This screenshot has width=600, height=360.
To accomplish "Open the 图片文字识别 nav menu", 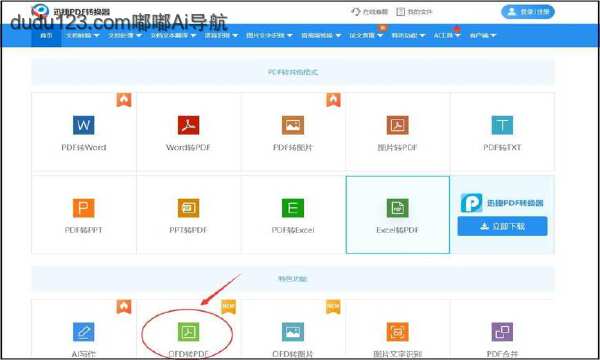I will [x=269, y=36].
